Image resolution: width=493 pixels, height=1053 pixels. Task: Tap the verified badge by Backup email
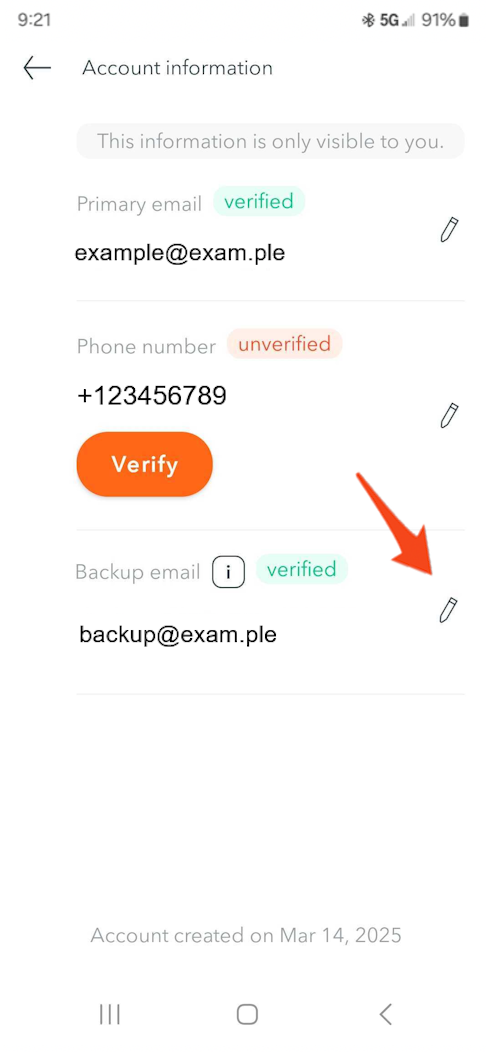tap(302, 569)
